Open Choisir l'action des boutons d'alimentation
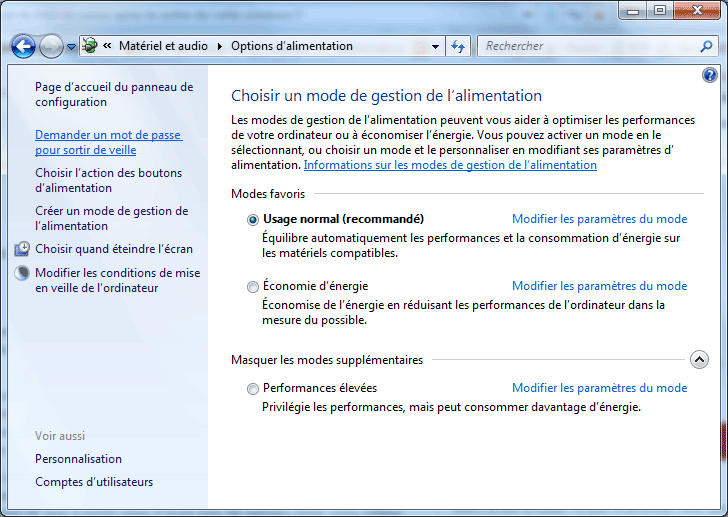 click(x=109, y=180)
